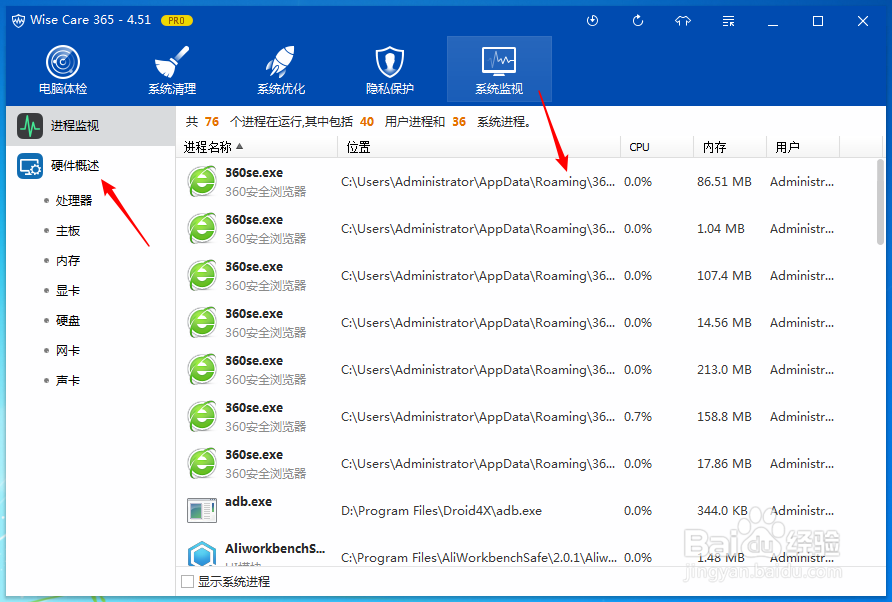The height and width of the screenshot is (602, 892).
Task: Click the 360se.exe icon using 213.0 MB
Action: (x=202, y=369)
